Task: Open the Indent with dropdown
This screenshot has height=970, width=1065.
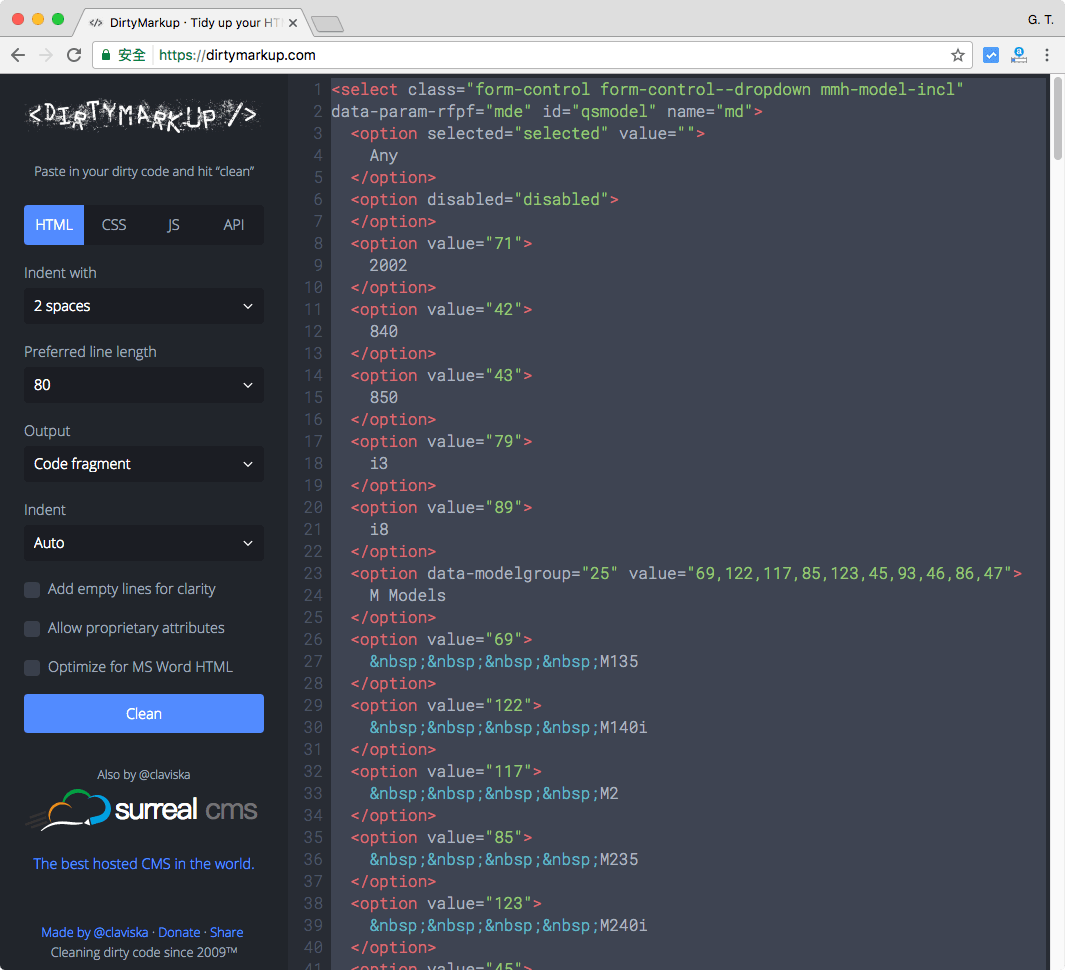Action: [144, 306]
